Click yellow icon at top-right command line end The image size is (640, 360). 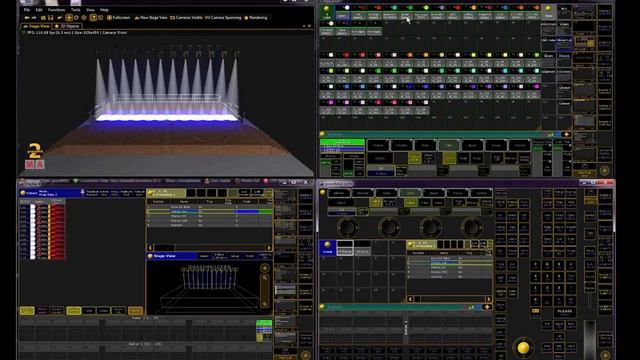click(566, 134)
